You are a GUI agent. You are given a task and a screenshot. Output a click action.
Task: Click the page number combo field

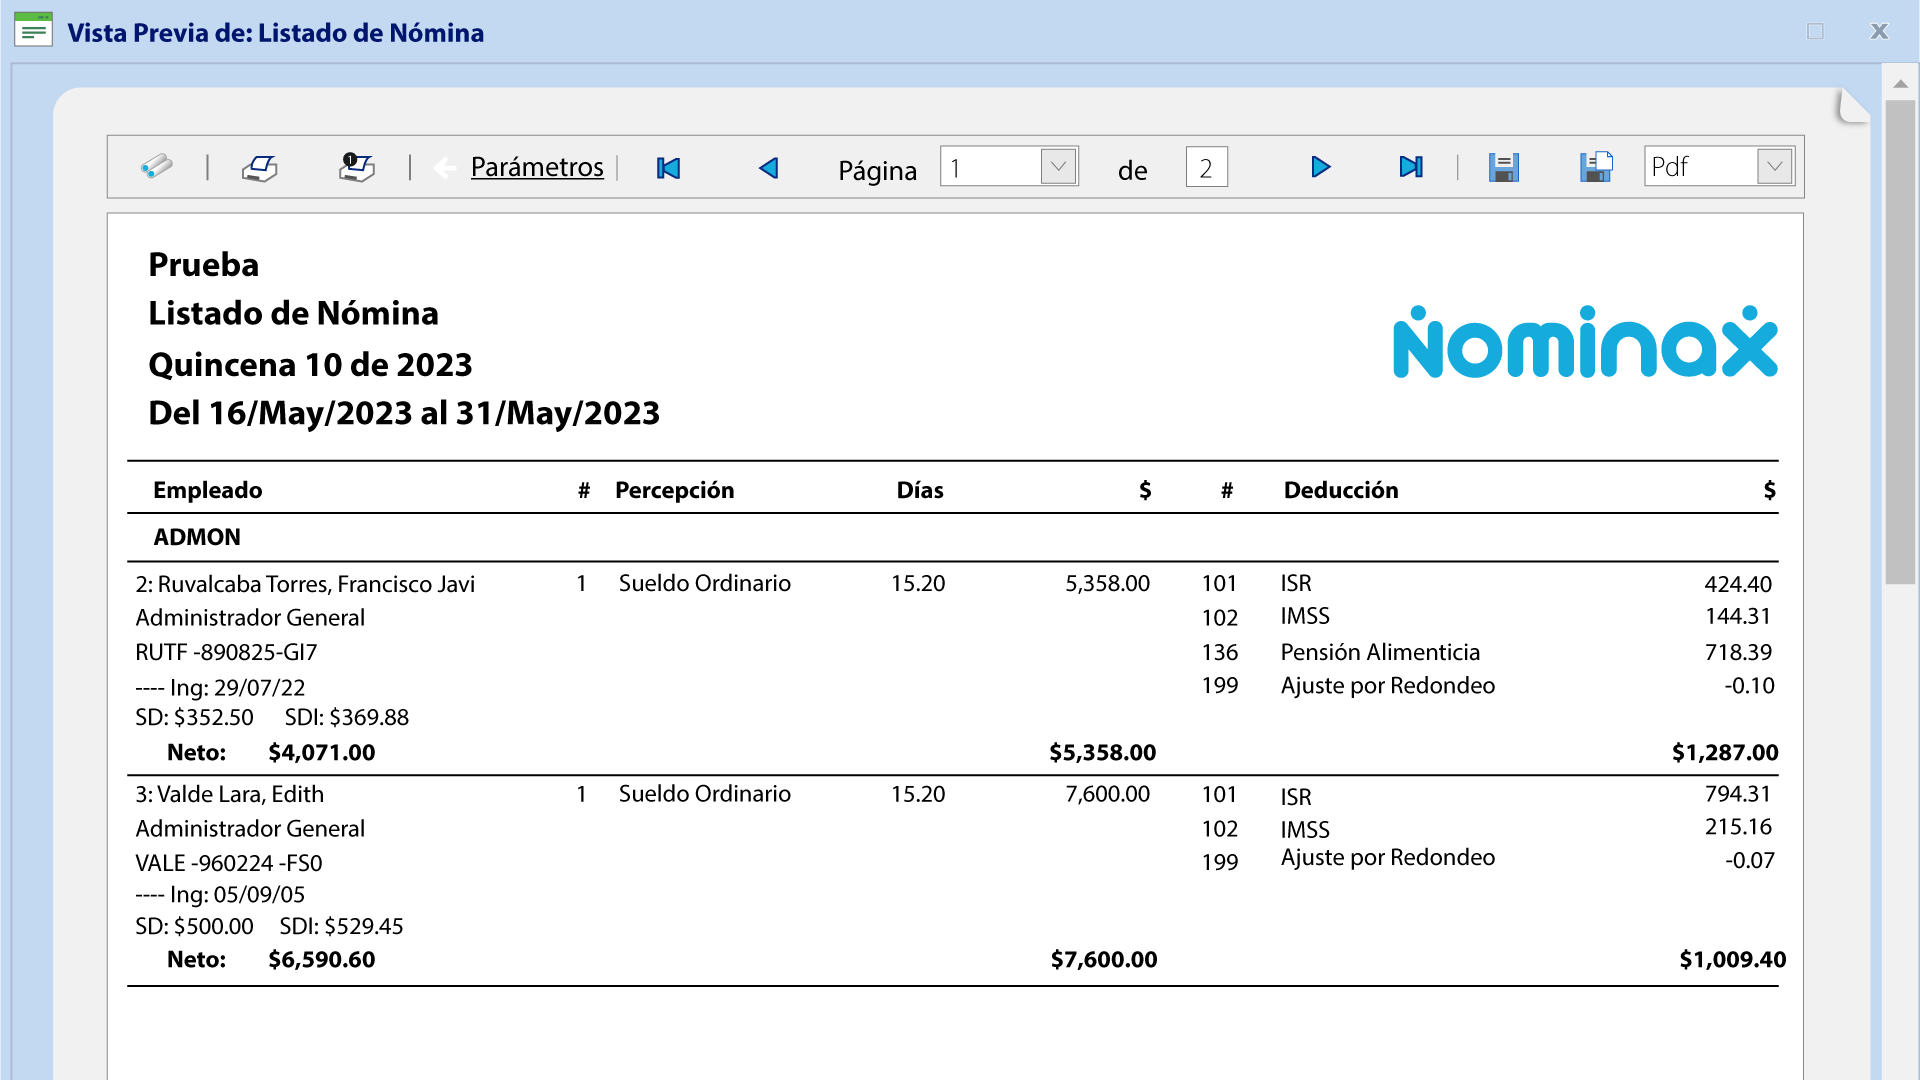pos(990,167)
